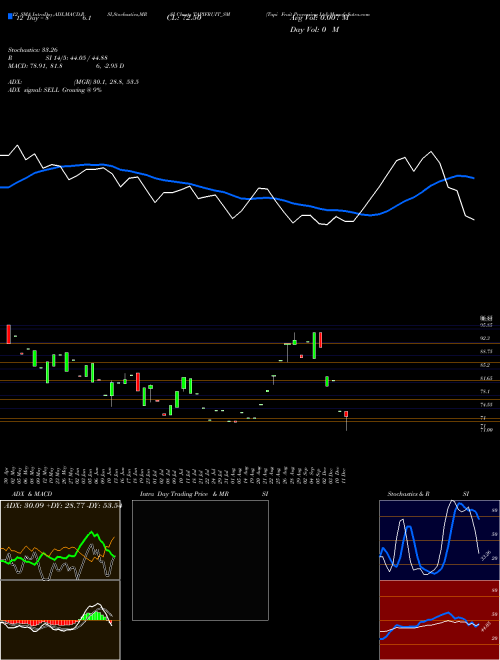Click the ADX line chart panel
The width and height of the screenshot is (500, 660).
[x=60, y=540]
